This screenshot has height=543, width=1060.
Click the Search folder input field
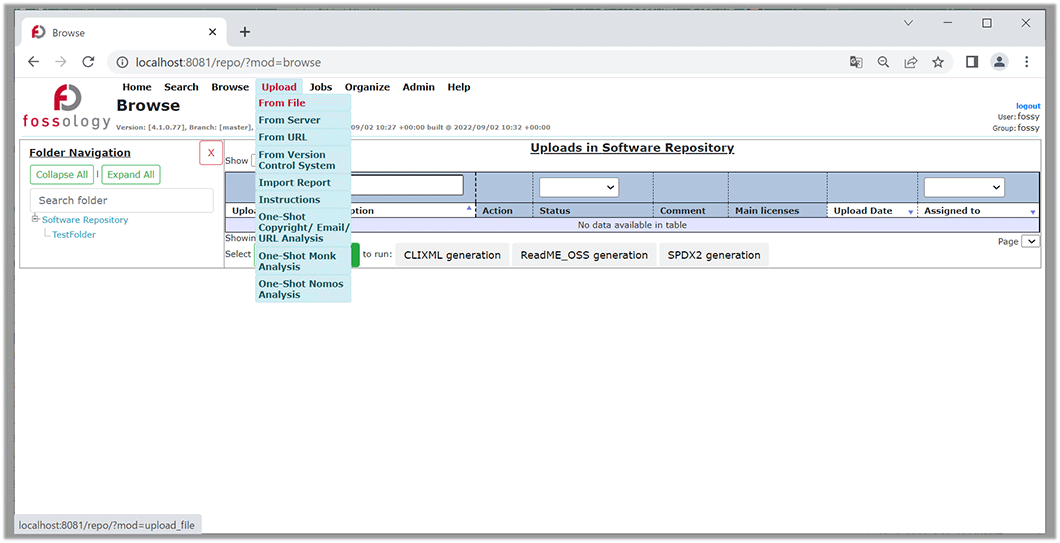tap(121, 200)
